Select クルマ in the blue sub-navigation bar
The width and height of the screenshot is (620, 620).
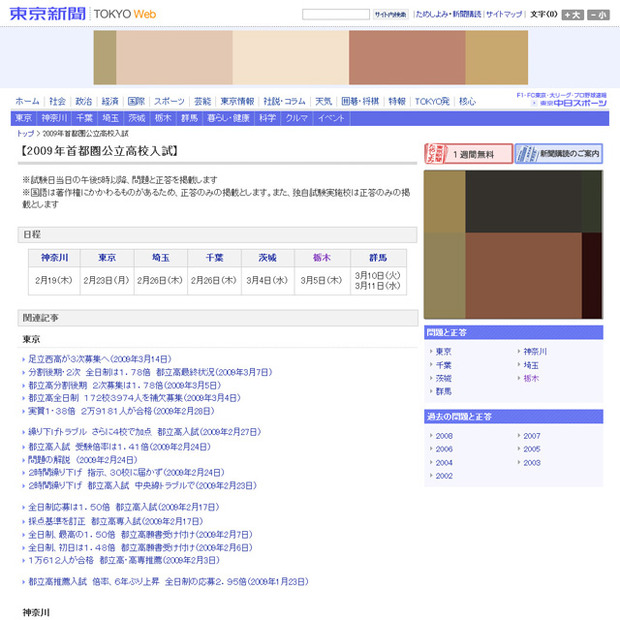(x=297, y=118)
